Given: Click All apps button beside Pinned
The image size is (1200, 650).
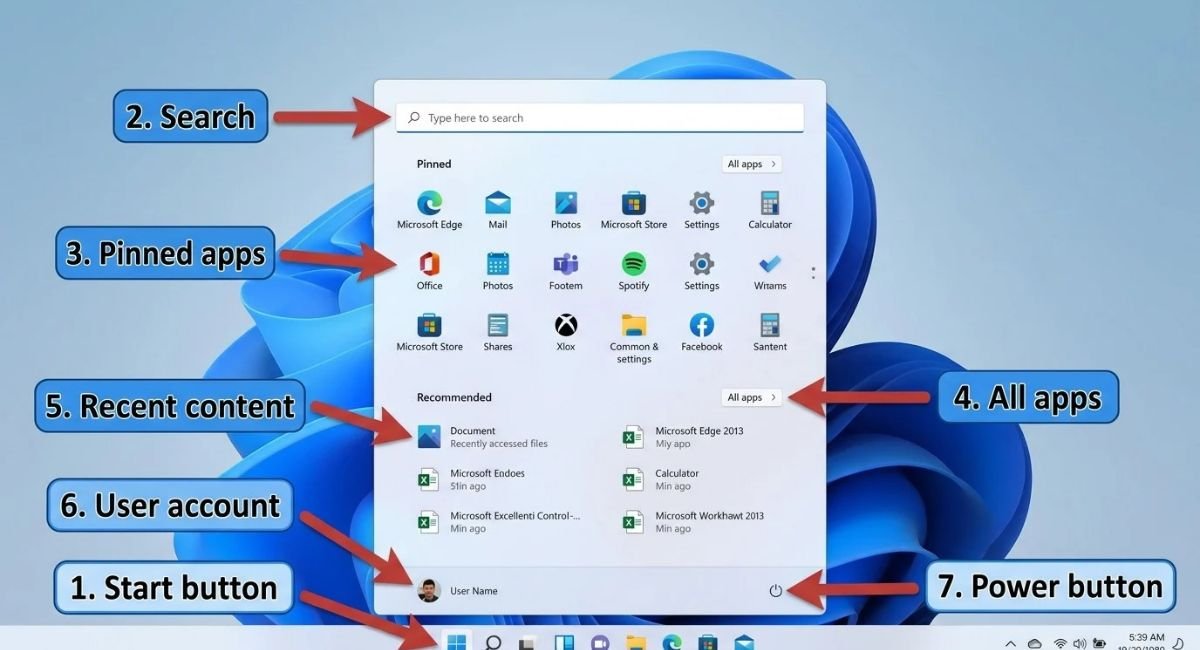Looking at the screenshot, I should (x=751, y=164).
